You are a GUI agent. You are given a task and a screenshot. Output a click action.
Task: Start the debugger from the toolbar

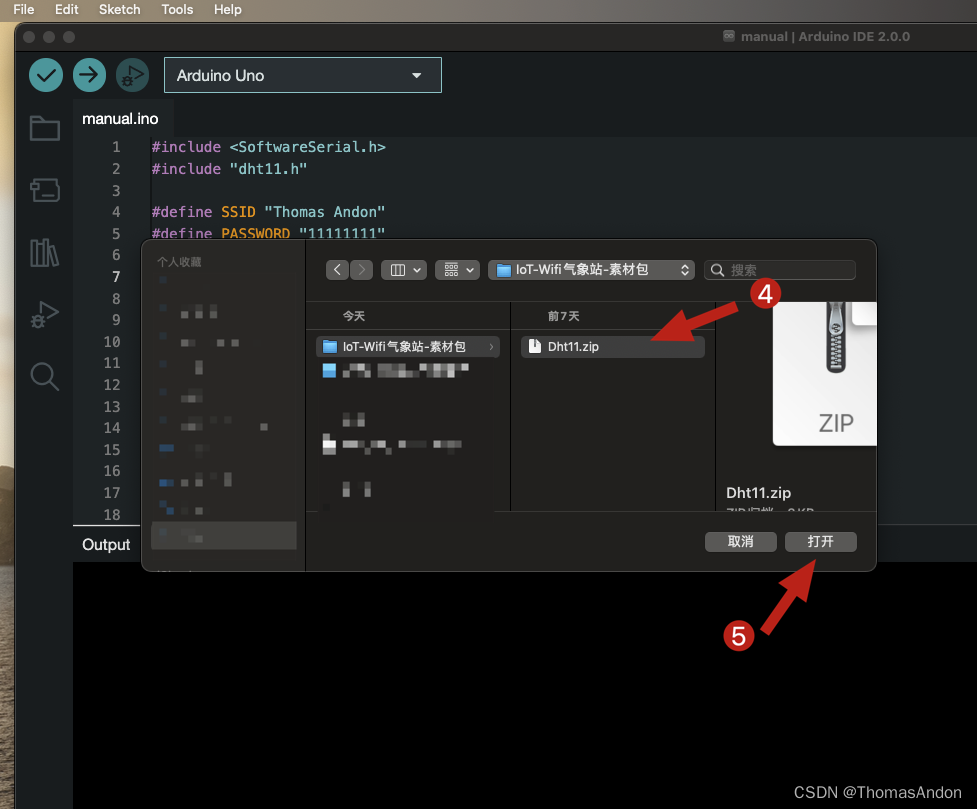click(x=132, y=75)
